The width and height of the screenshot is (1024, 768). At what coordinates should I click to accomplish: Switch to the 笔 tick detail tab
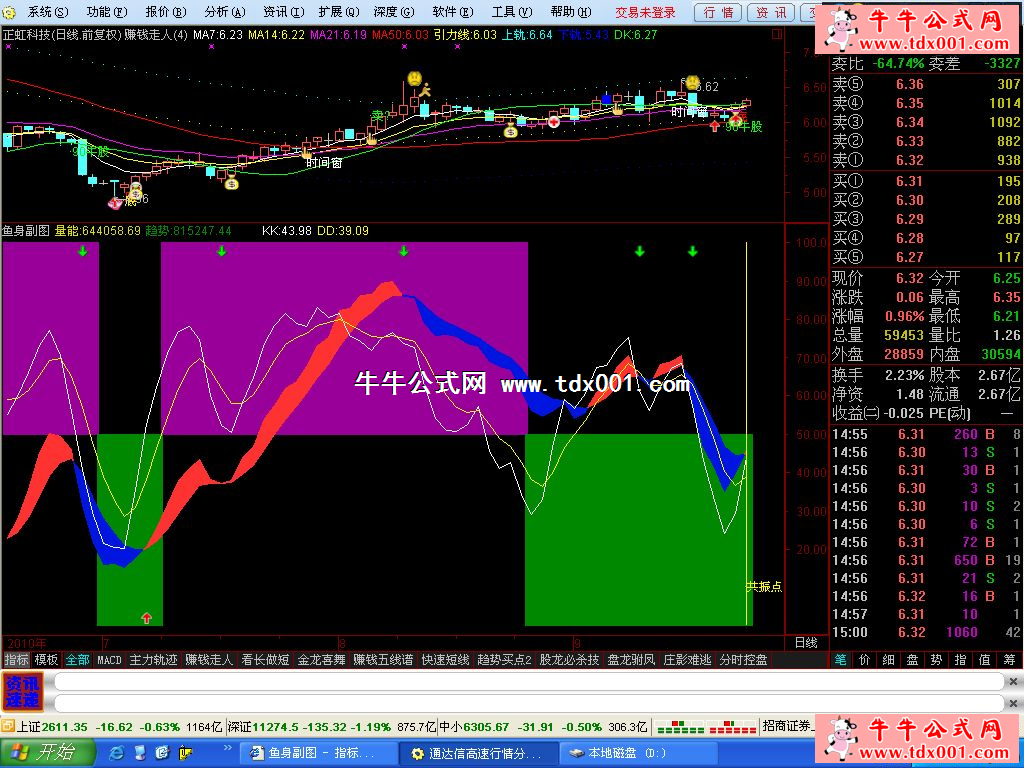tap(841, 660)
